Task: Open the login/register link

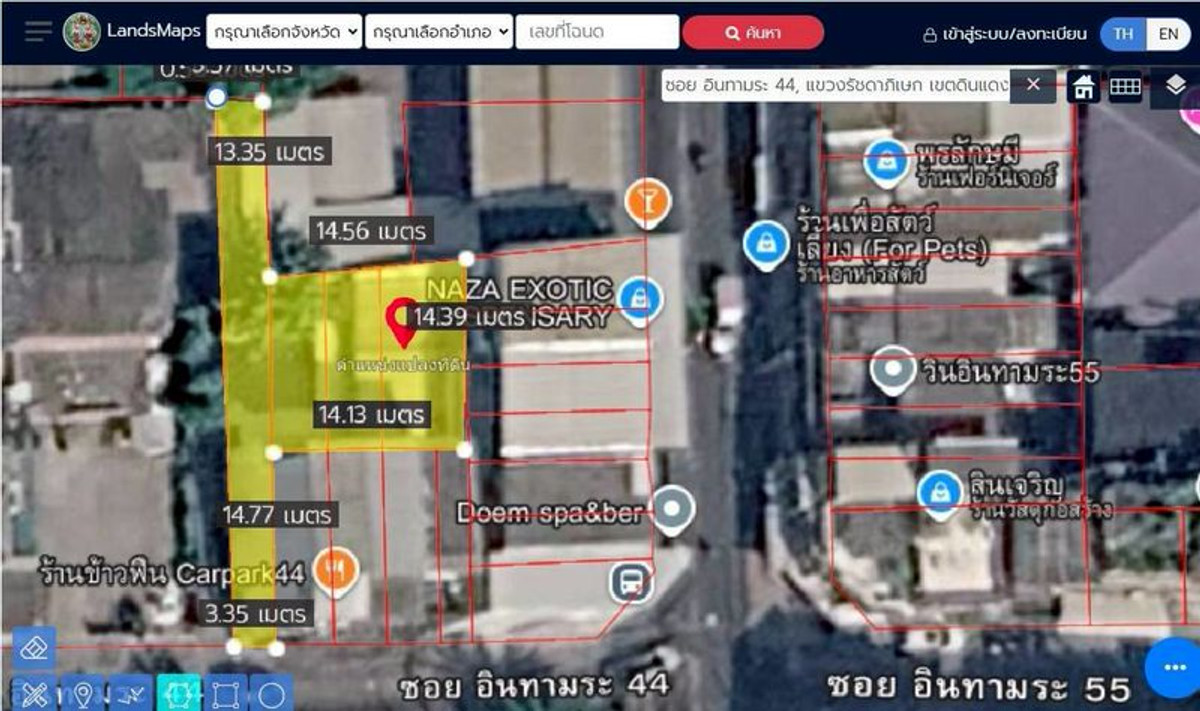Action: point(1004,34)
